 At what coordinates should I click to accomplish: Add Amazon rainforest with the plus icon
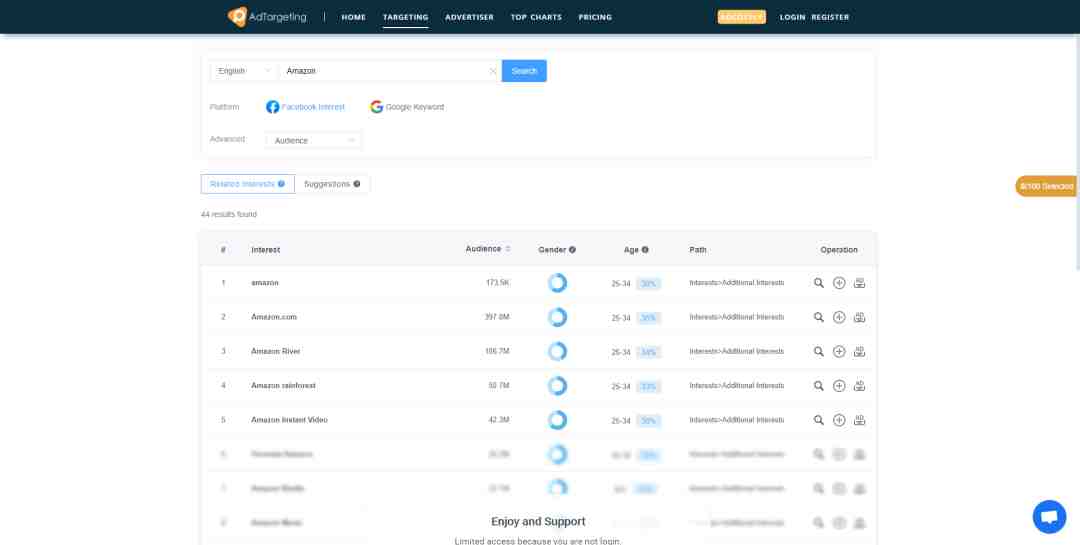(839, 386)
